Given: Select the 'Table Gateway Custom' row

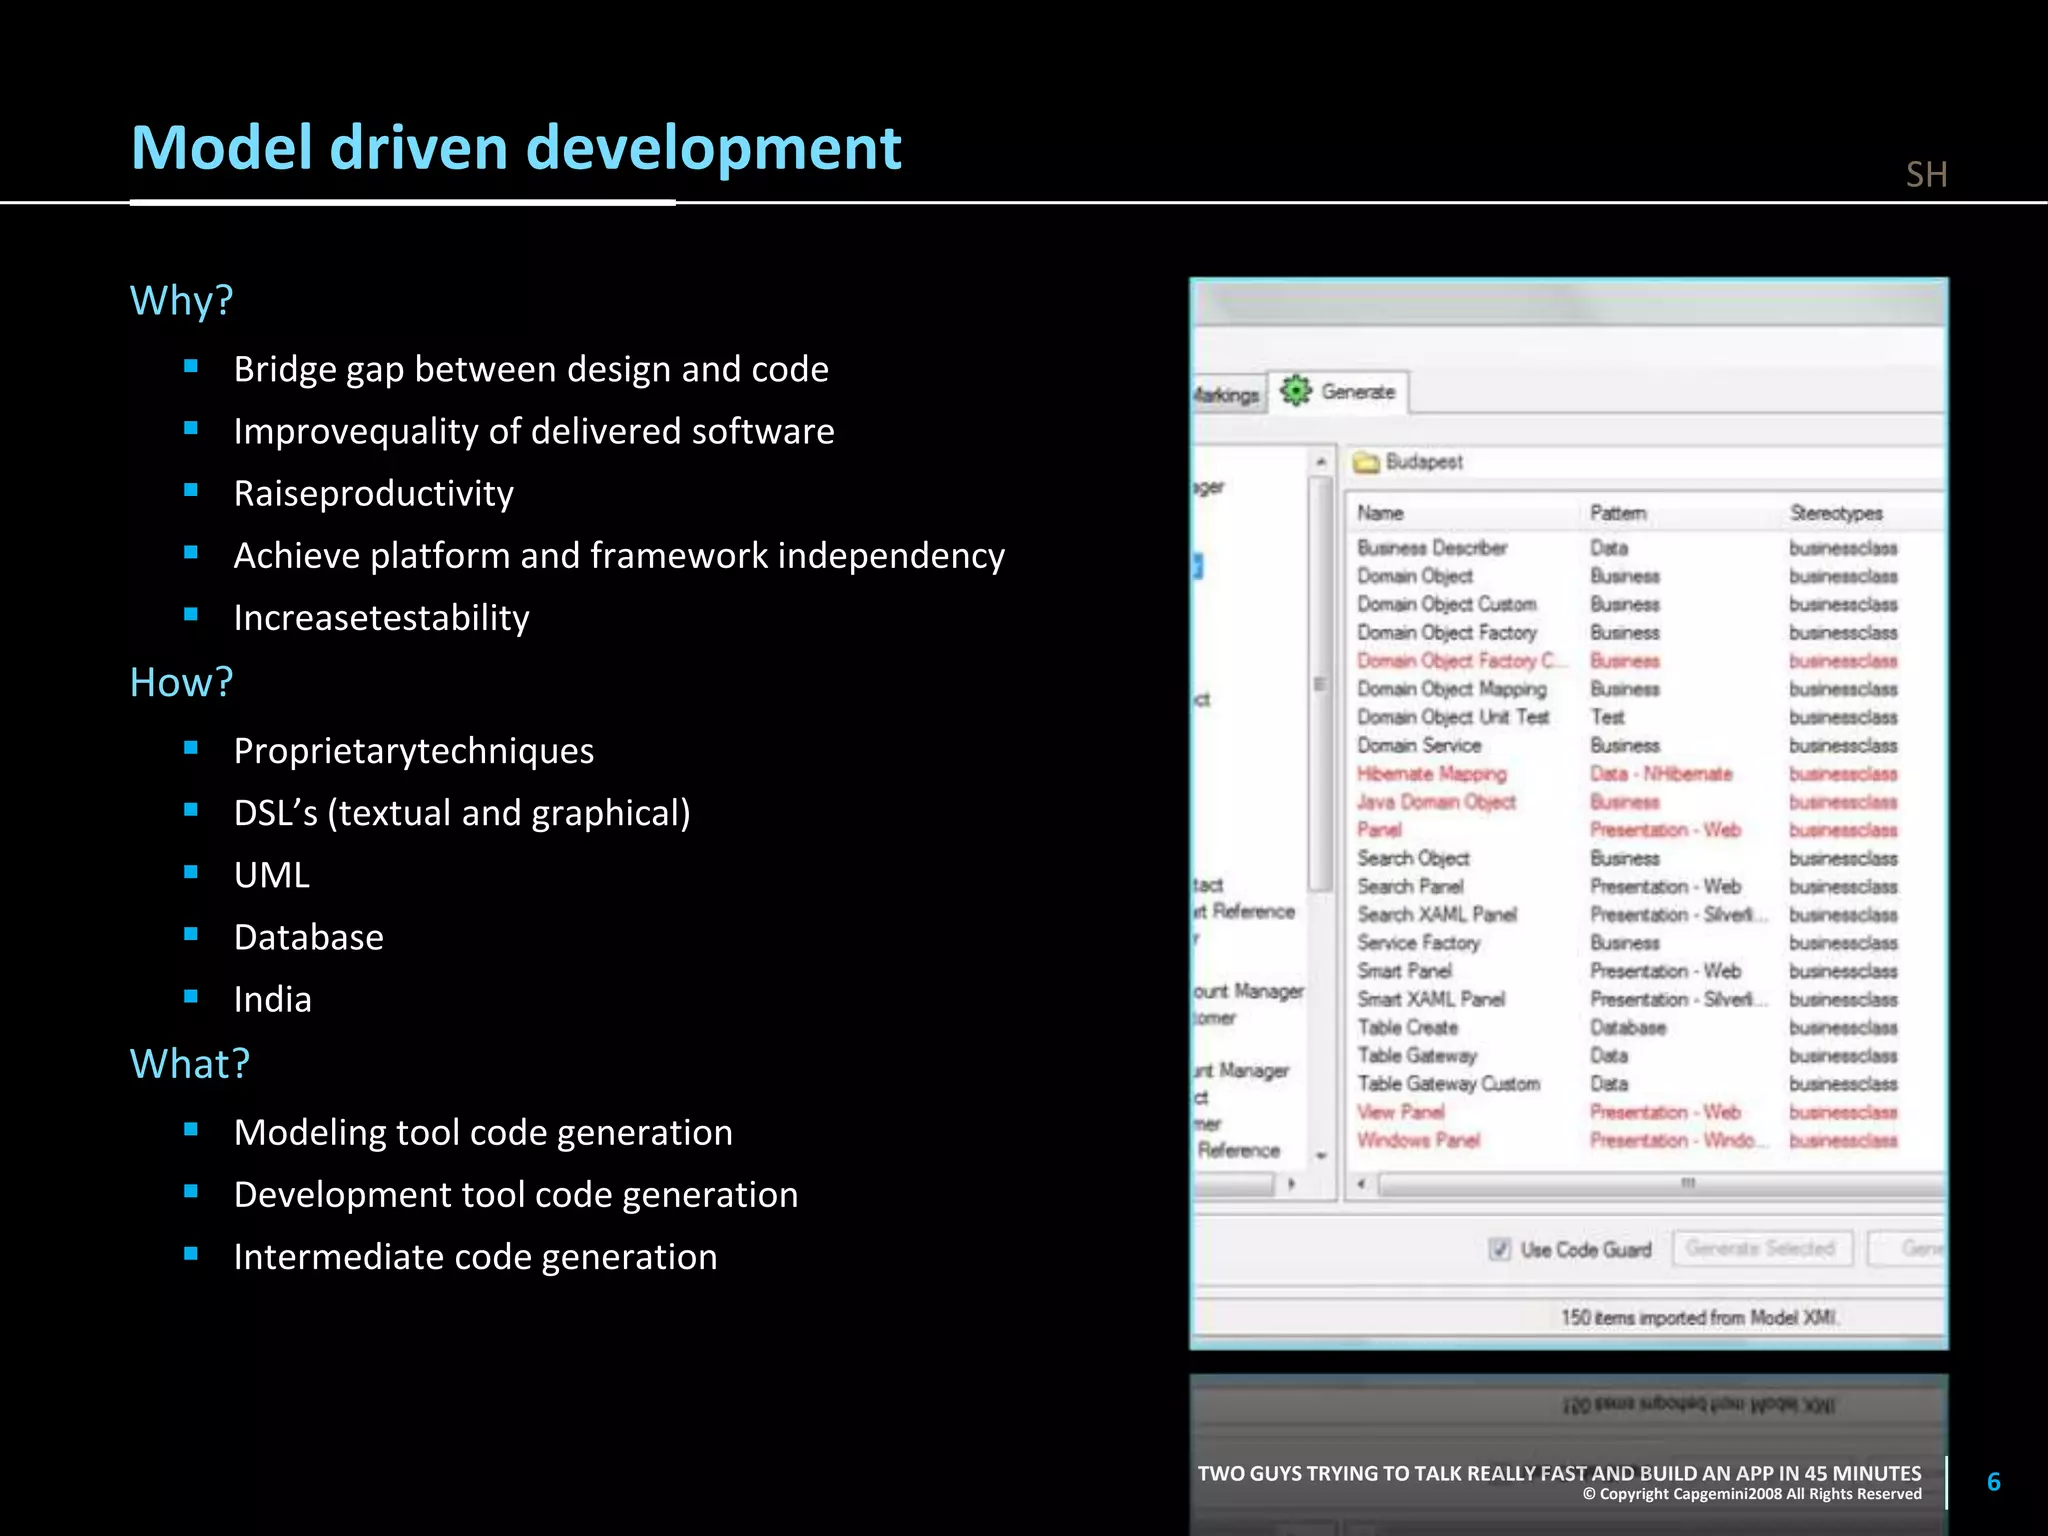Looking at the screenshot, I should [x=1627, y=1084].
